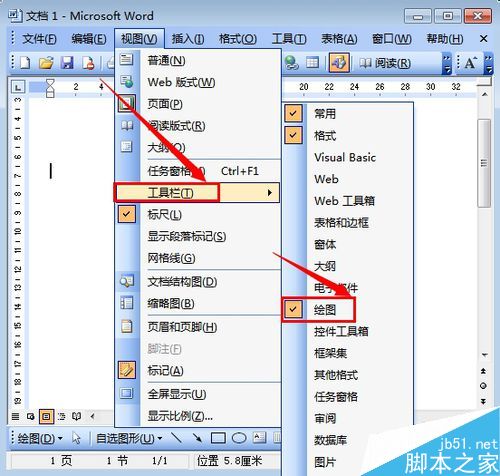Open the 插入 menu

188,39
